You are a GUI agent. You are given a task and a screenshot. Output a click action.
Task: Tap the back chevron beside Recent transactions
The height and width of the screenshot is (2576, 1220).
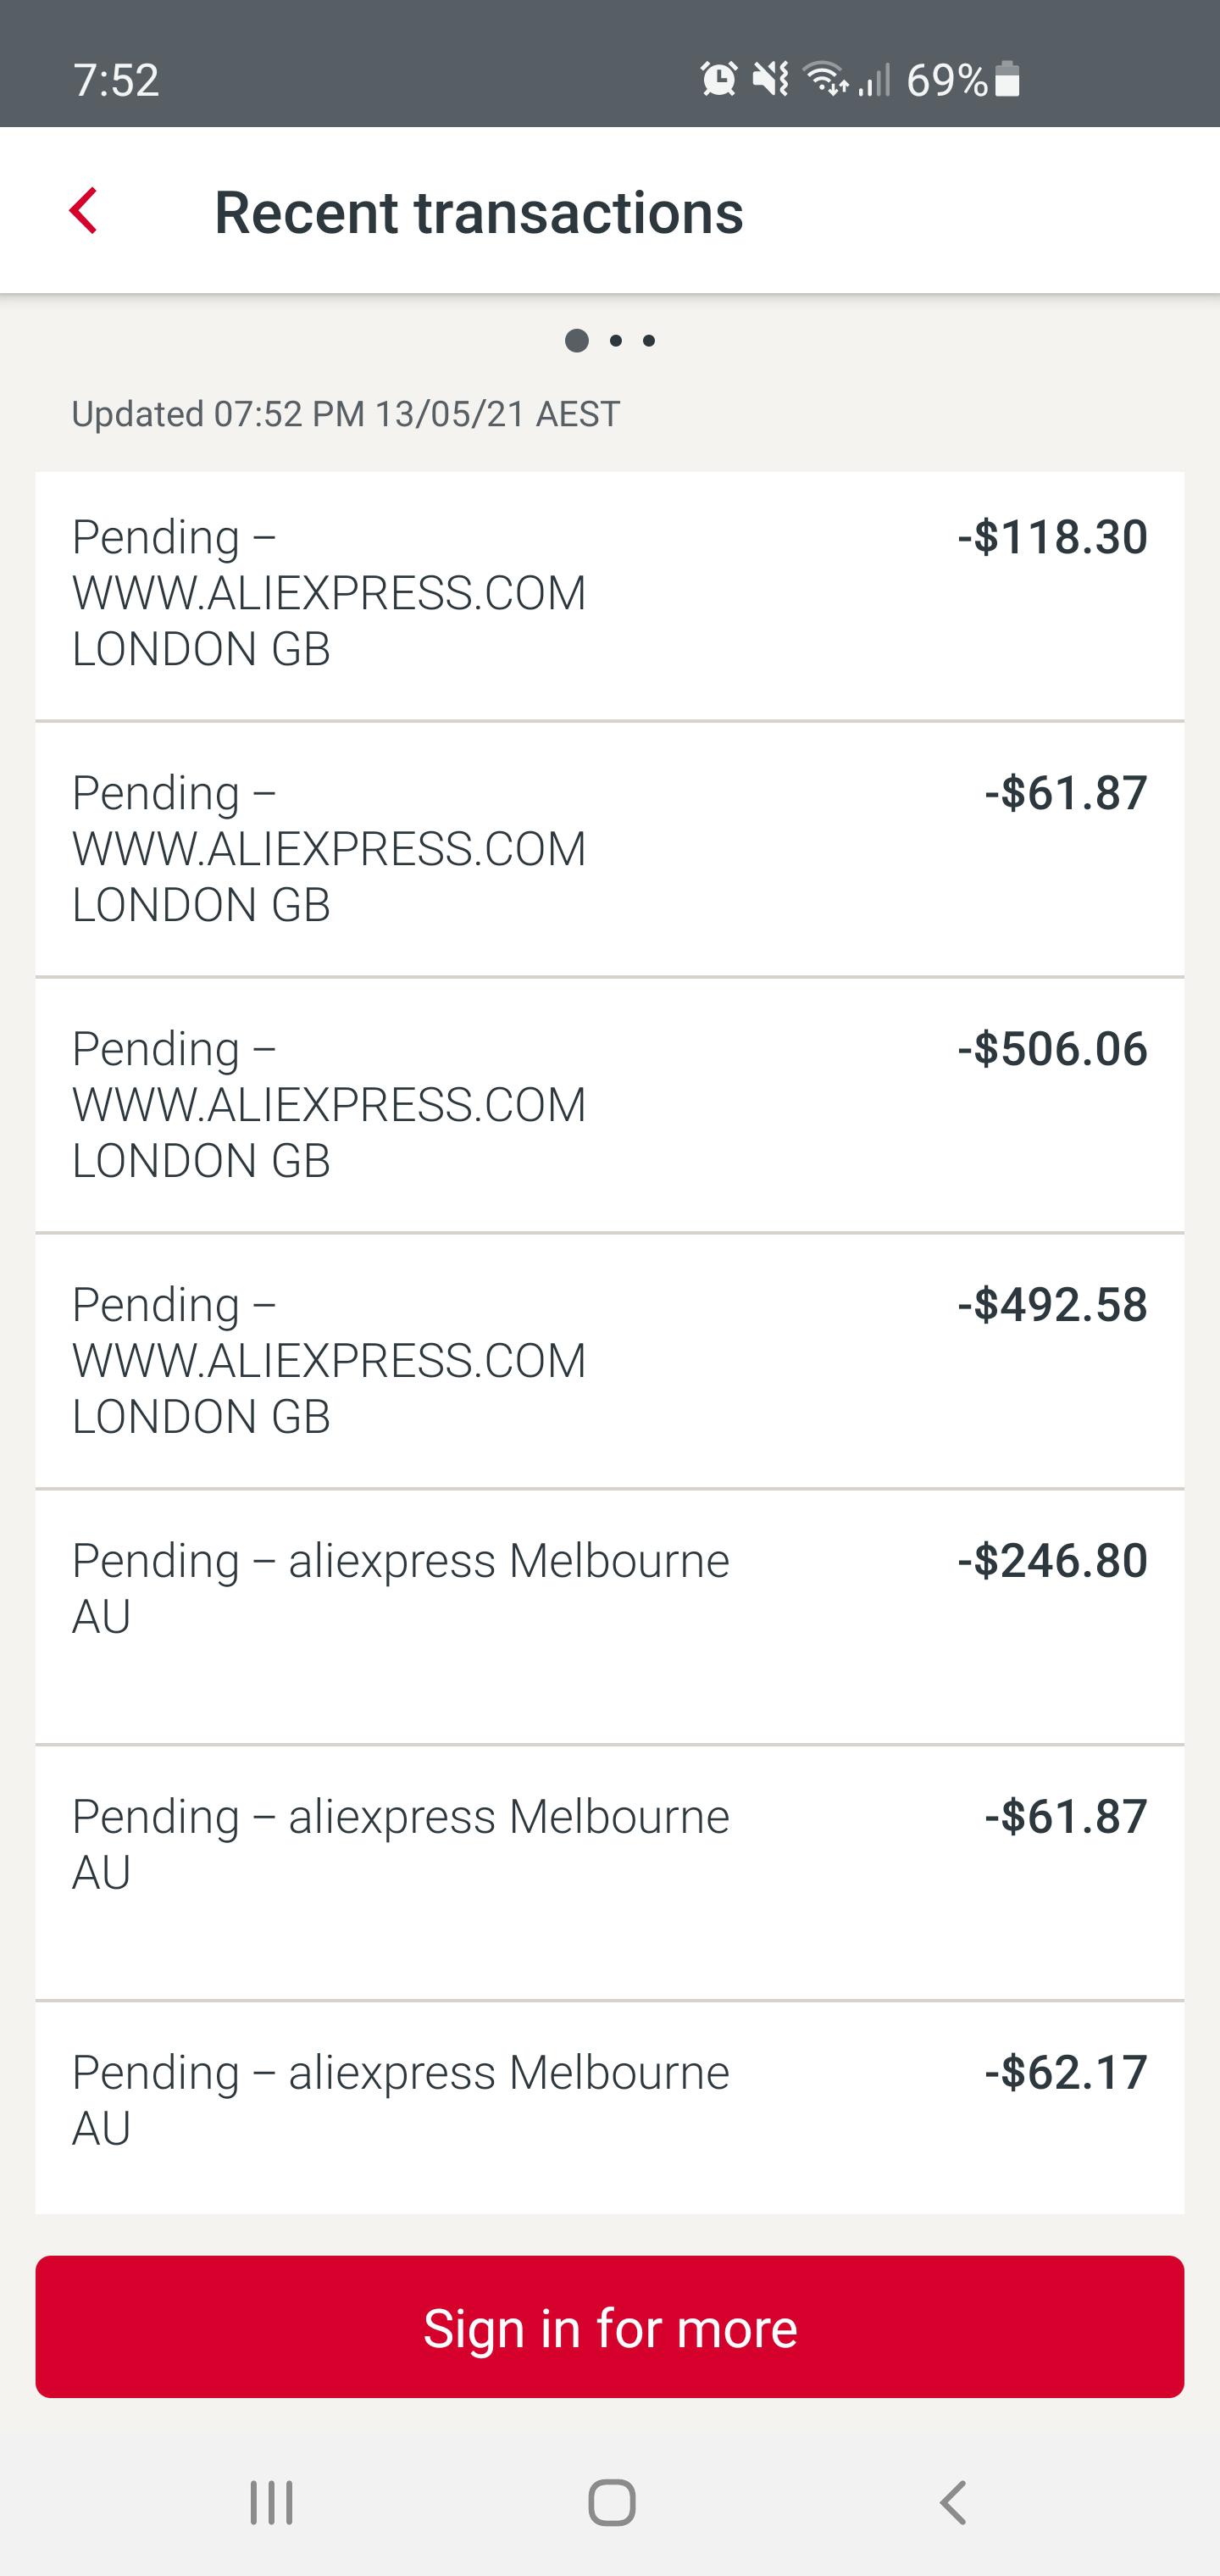[x=84, y=211]
